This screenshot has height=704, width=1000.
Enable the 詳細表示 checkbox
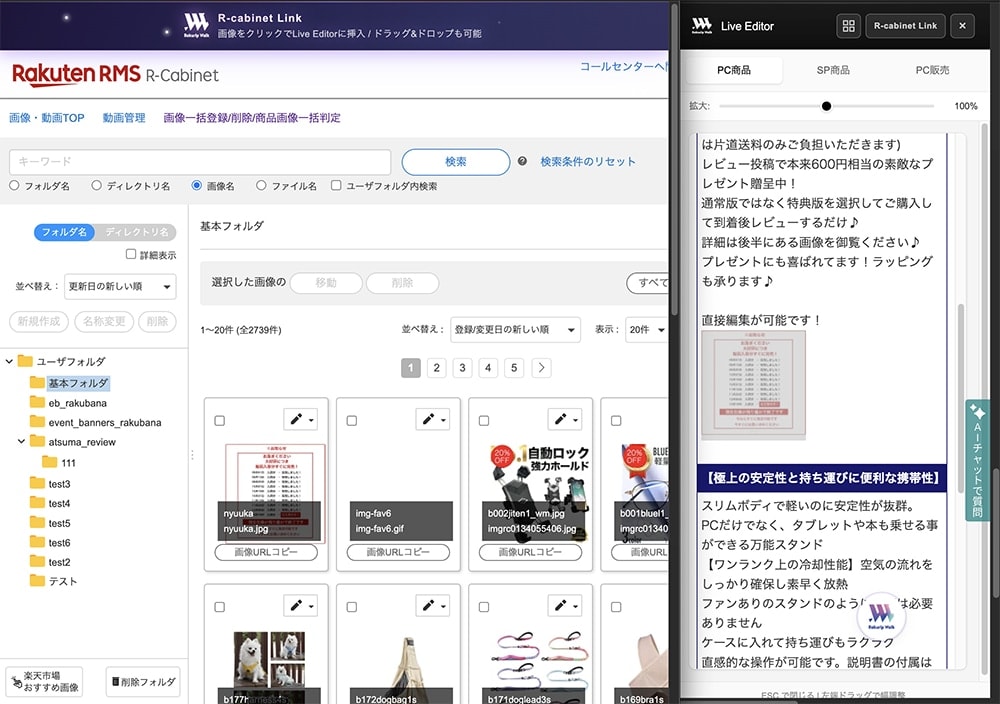tap(130, 254)
